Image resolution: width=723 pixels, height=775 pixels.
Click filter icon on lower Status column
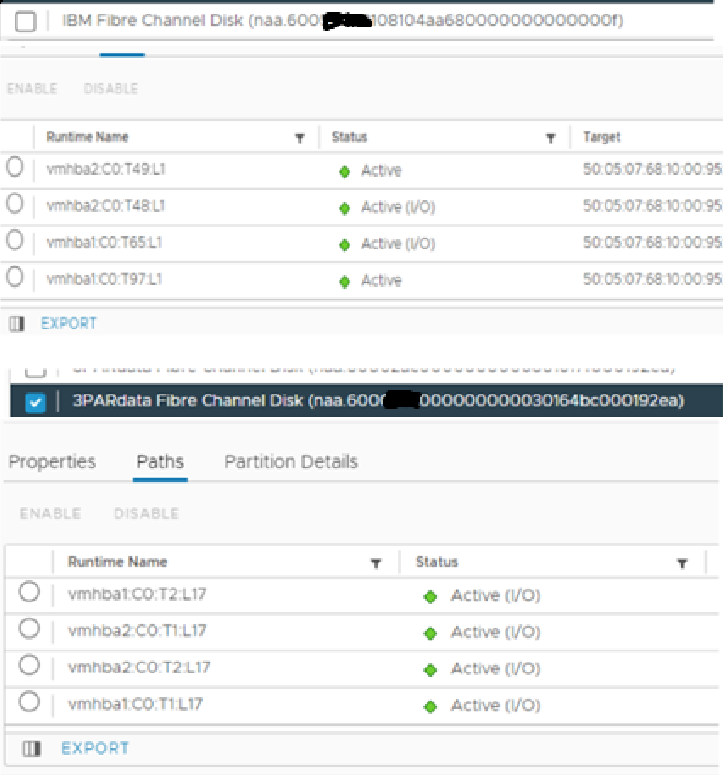(682, 563)
